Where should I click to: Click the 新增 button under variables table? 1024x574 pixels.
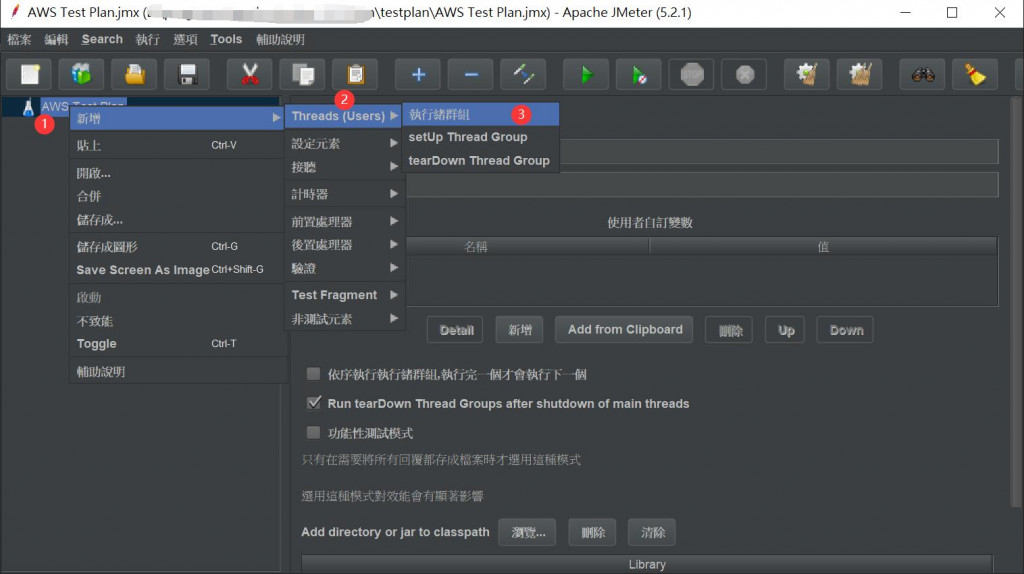point(519,330)
